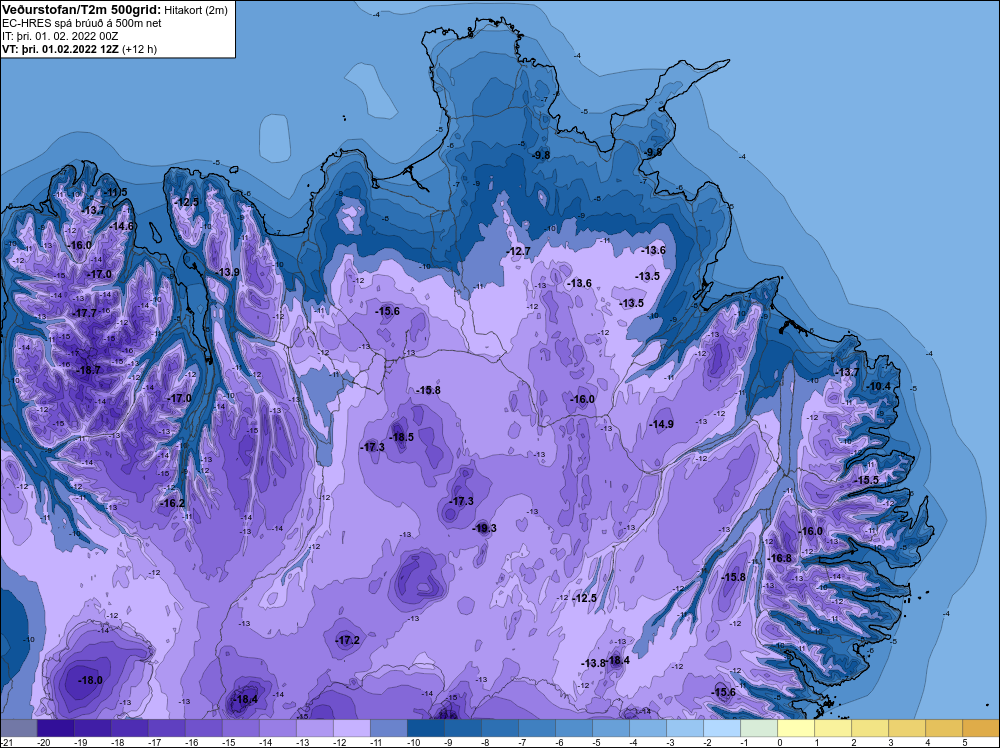
Task: Click the legend label -20
Action: tap(43, 742)
